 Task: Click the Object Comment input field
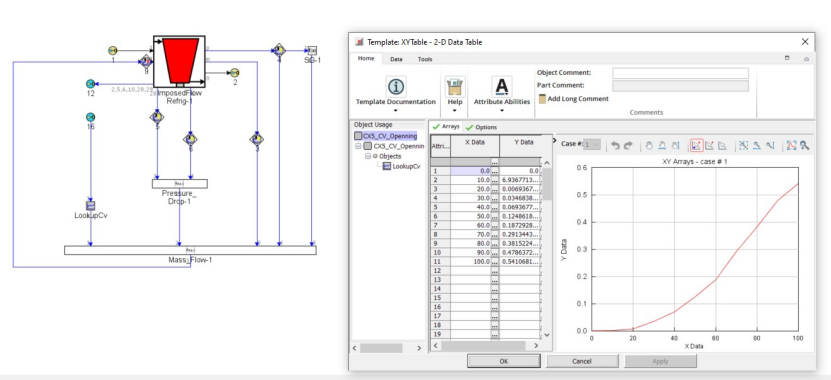[680, 73]
